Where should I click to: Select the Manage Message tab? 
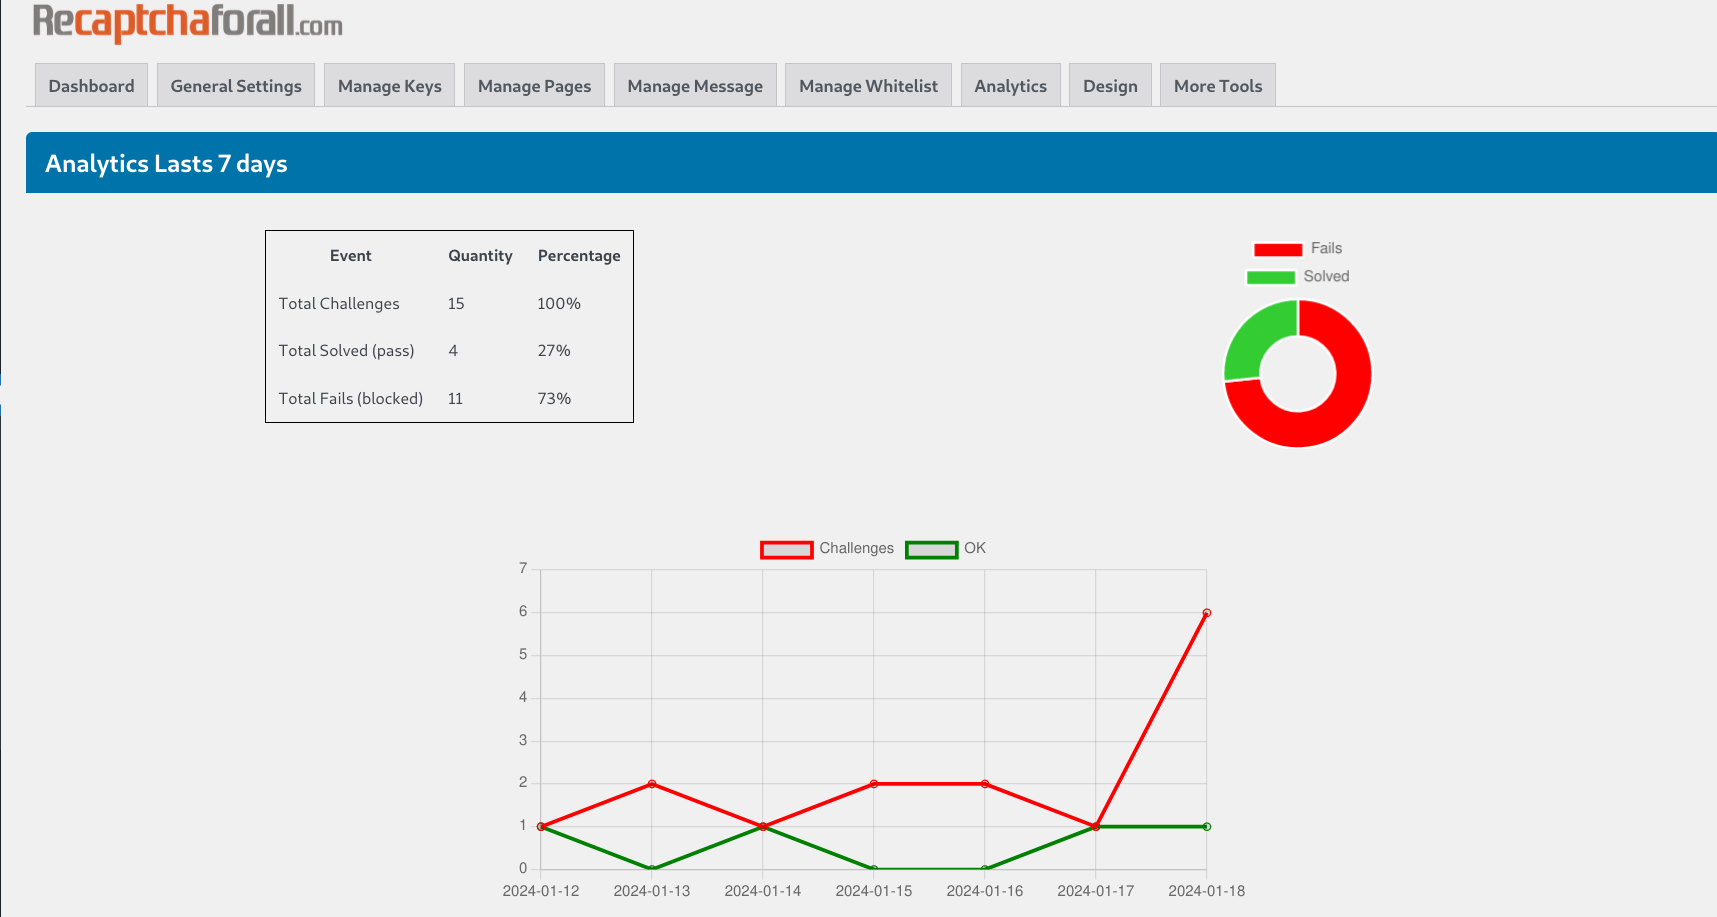[695, 85]
